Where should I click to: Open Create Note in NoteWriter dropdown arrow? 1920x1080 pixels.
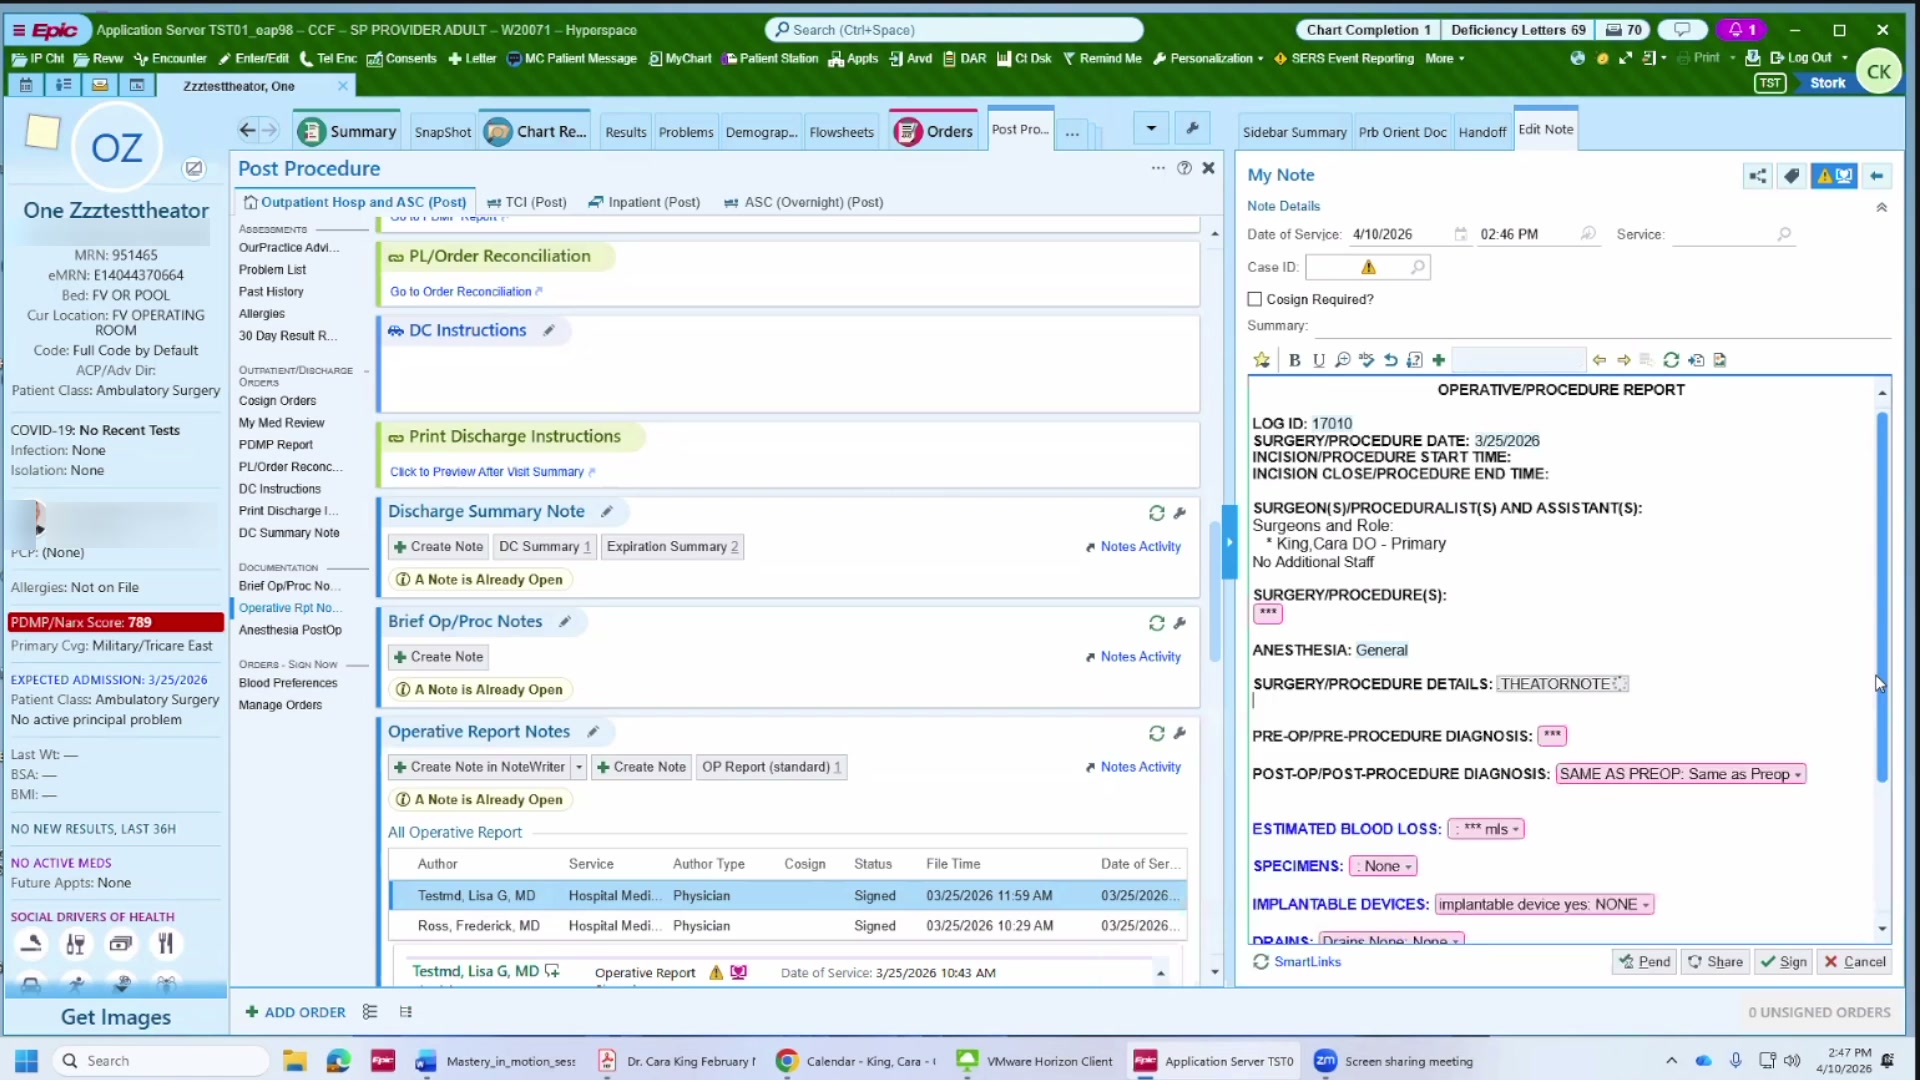(579, 767)
